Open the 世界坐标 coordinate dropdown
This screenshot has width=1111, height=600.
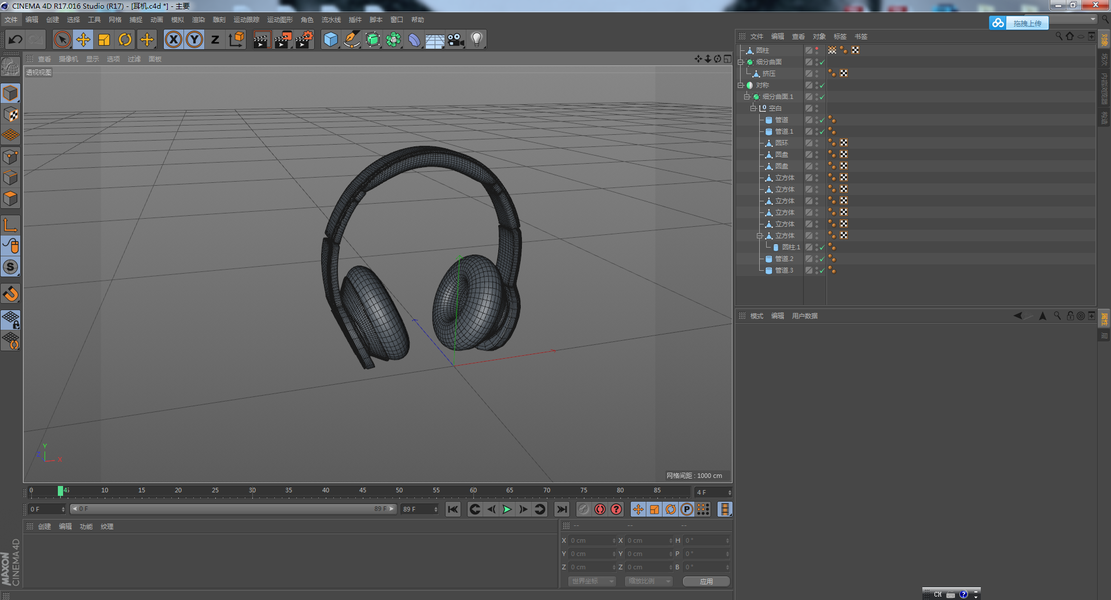[x=592, y=581]
